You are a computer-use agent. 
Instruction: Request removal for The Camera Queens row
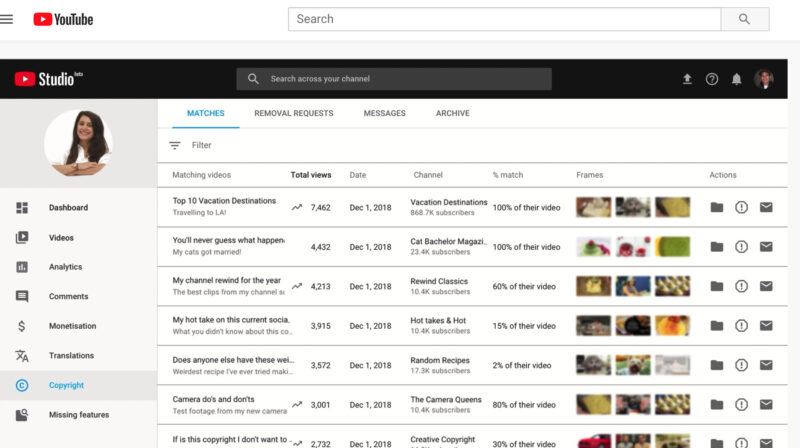pyautogui.click(x=741, y=405)
